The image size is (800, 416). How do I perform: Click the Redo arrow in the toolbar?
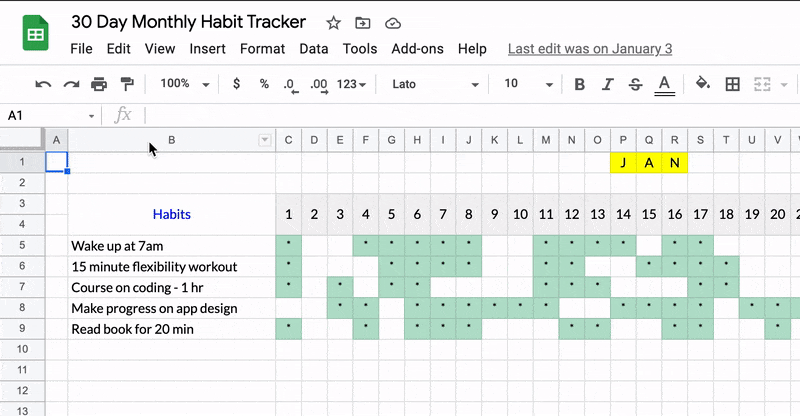pos(71,84)
